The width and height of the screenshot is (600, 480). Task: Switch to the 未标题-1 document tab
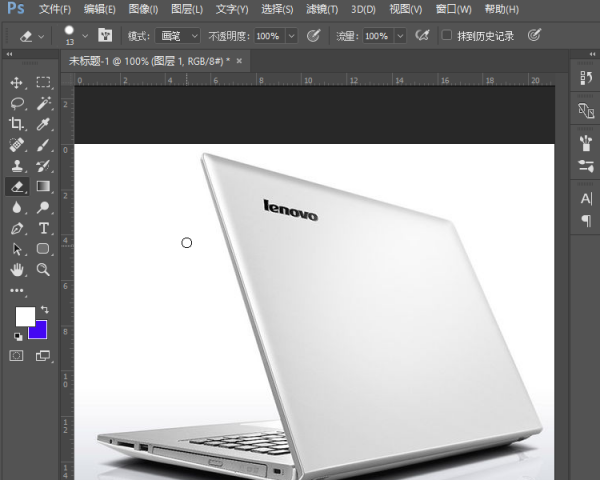[x=149, y=61]
